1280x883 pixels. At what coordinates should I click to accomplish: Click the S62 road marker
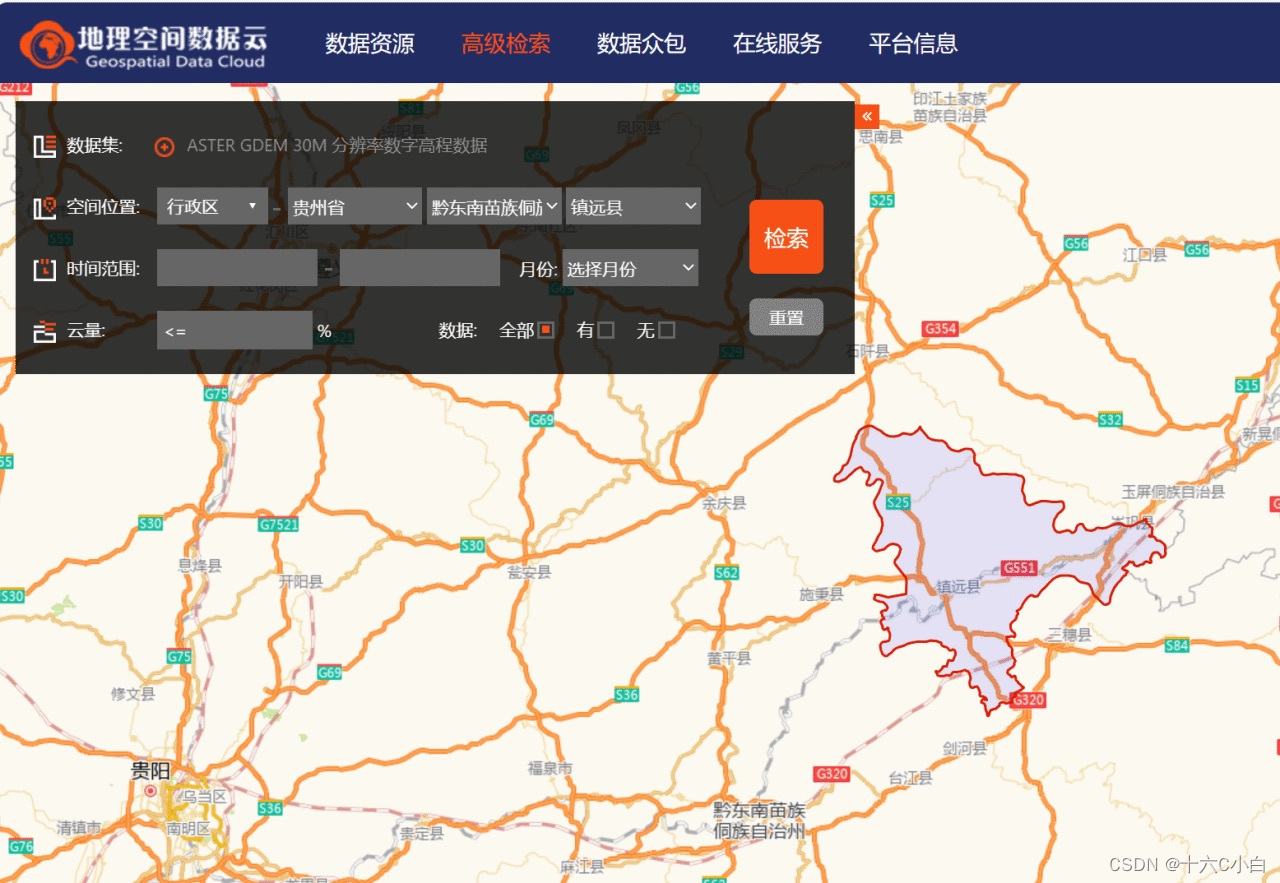(x=726, y=573)
